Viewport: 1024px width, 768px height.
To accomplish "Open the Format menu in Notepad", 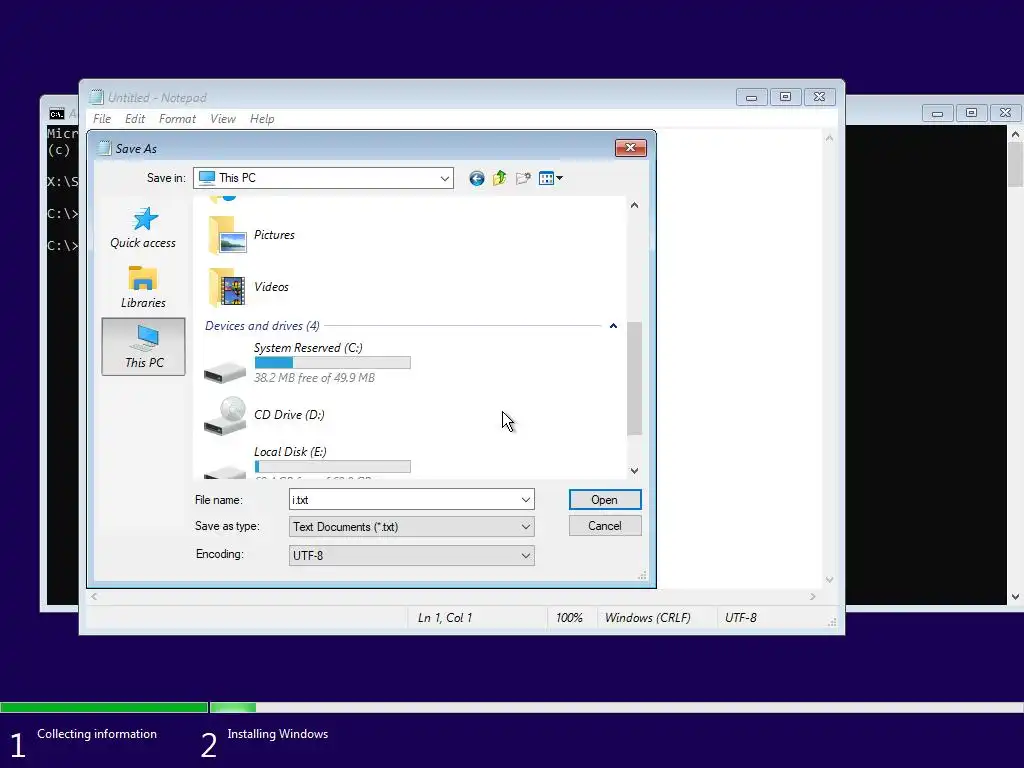I will tap(177, 119).
